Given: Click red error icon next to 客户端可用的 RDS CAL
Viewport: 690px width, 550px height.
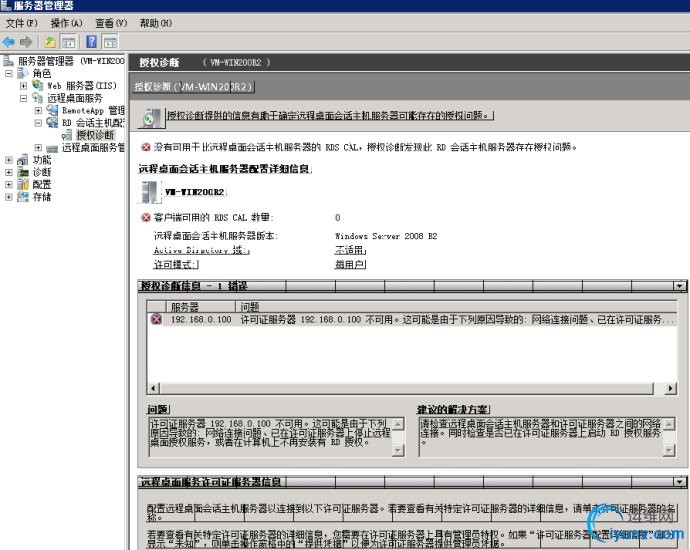Looking at the screenshot, I should 146,217.
